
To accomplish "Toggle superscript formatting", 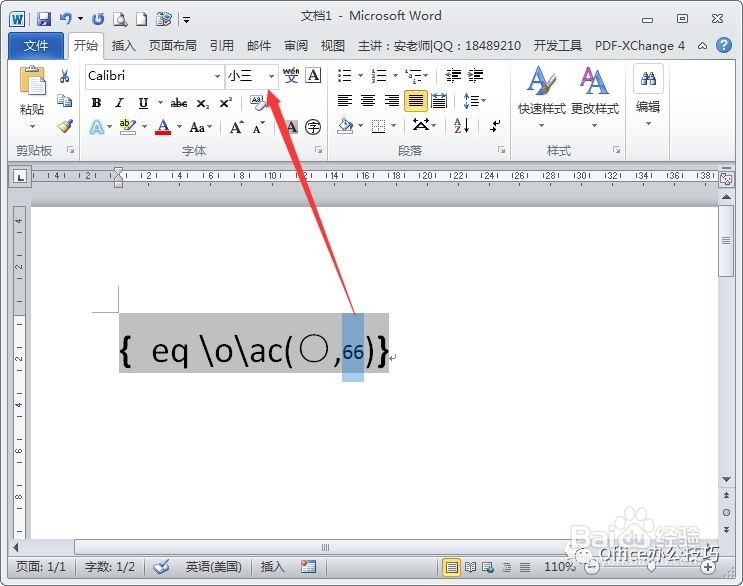I will 226,103.
